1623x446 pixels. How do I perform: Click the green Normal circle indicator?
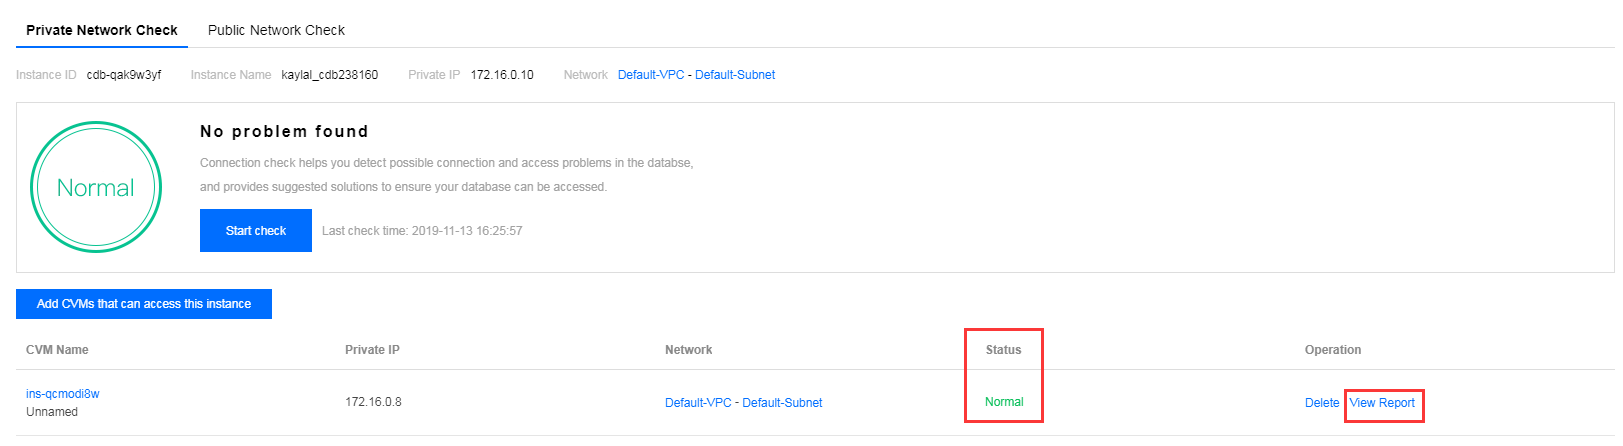(96, 187)
